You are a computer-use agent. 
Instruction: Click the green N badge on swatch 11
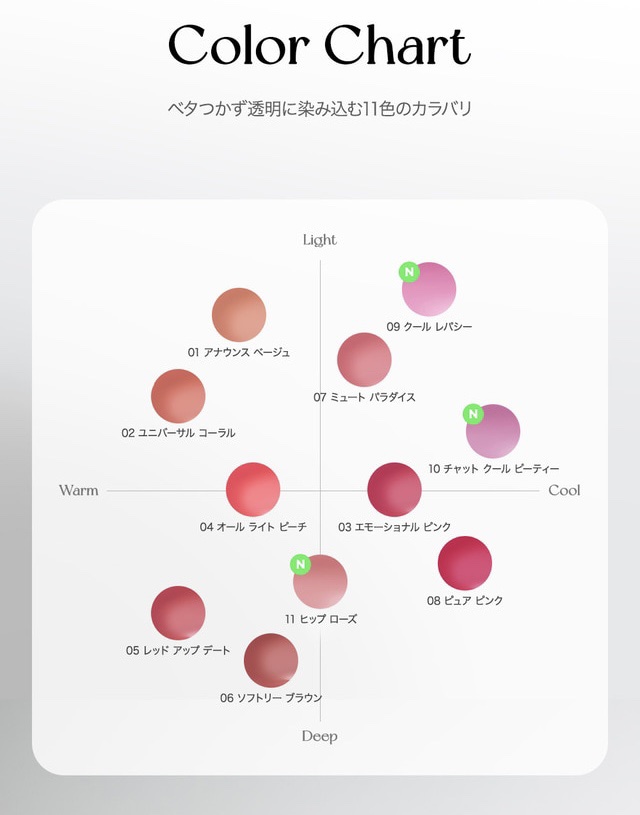298,565
